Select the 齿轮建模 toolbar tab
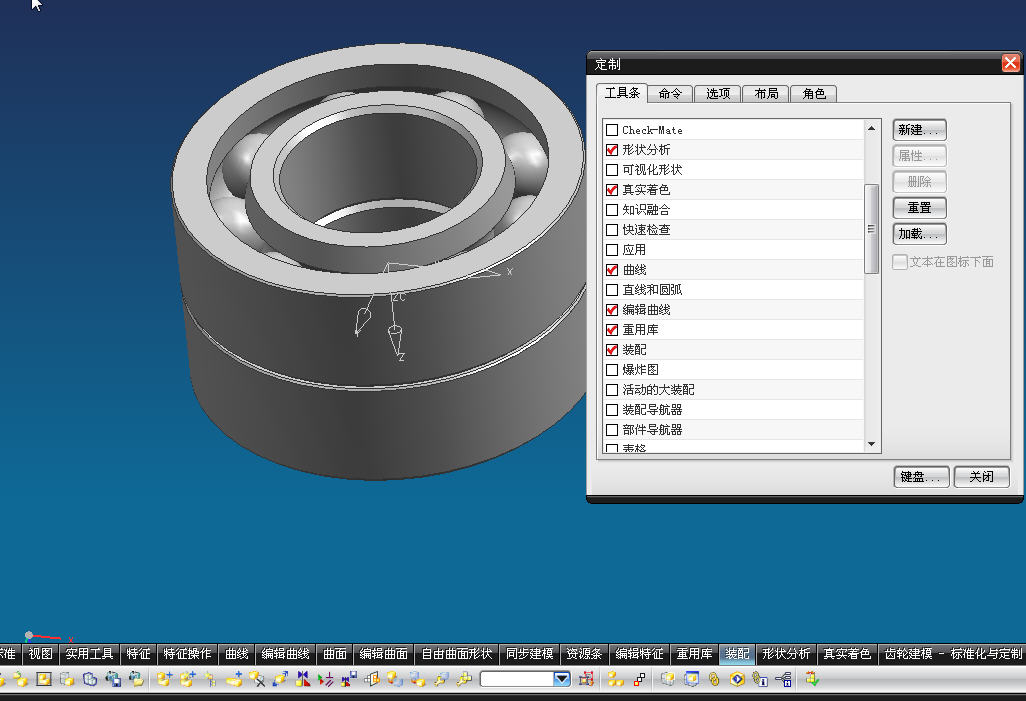This screenshot has width=1026, height=701. (x=953, y=654)
